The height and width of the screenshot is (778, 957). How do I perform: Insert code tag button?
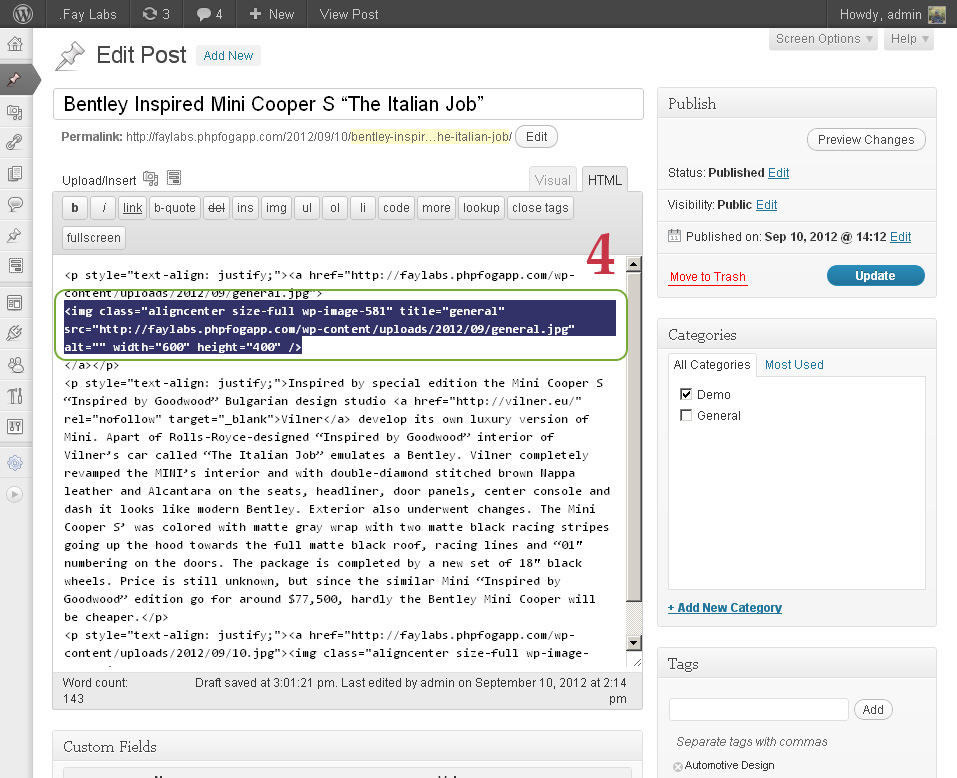396,208
